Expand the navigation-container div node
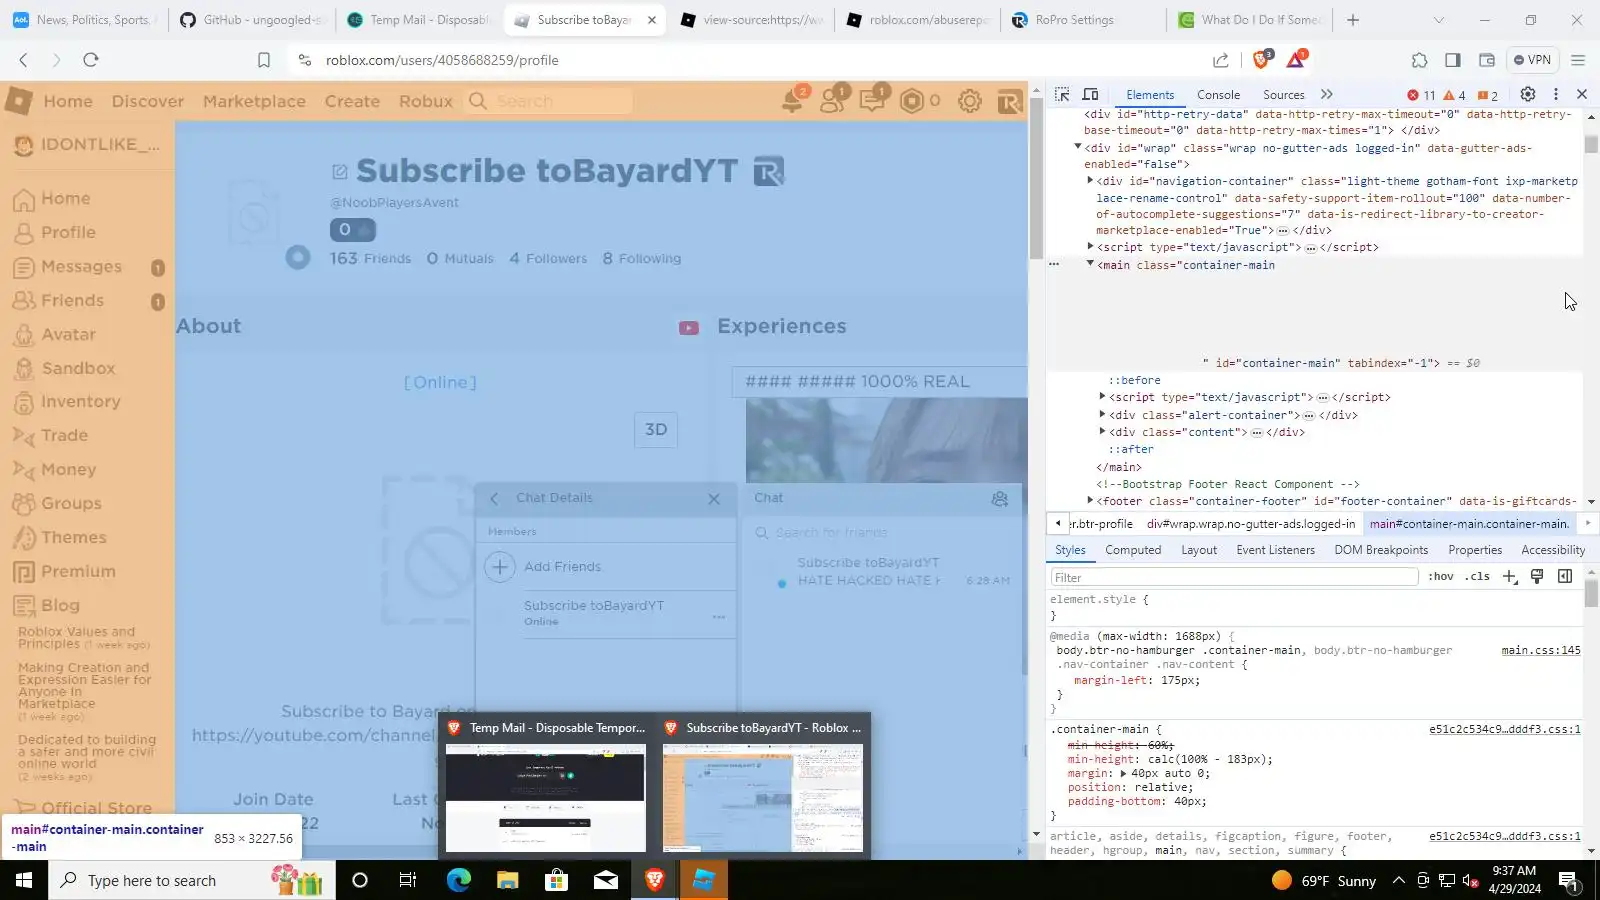The height and width of the screenshot is (900, 1600). [1090, 181]
